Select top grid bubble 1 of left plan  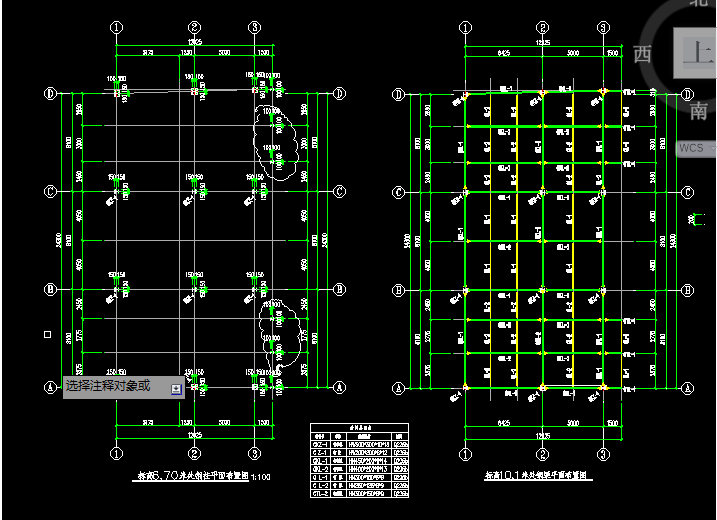[x=117, y=27]
